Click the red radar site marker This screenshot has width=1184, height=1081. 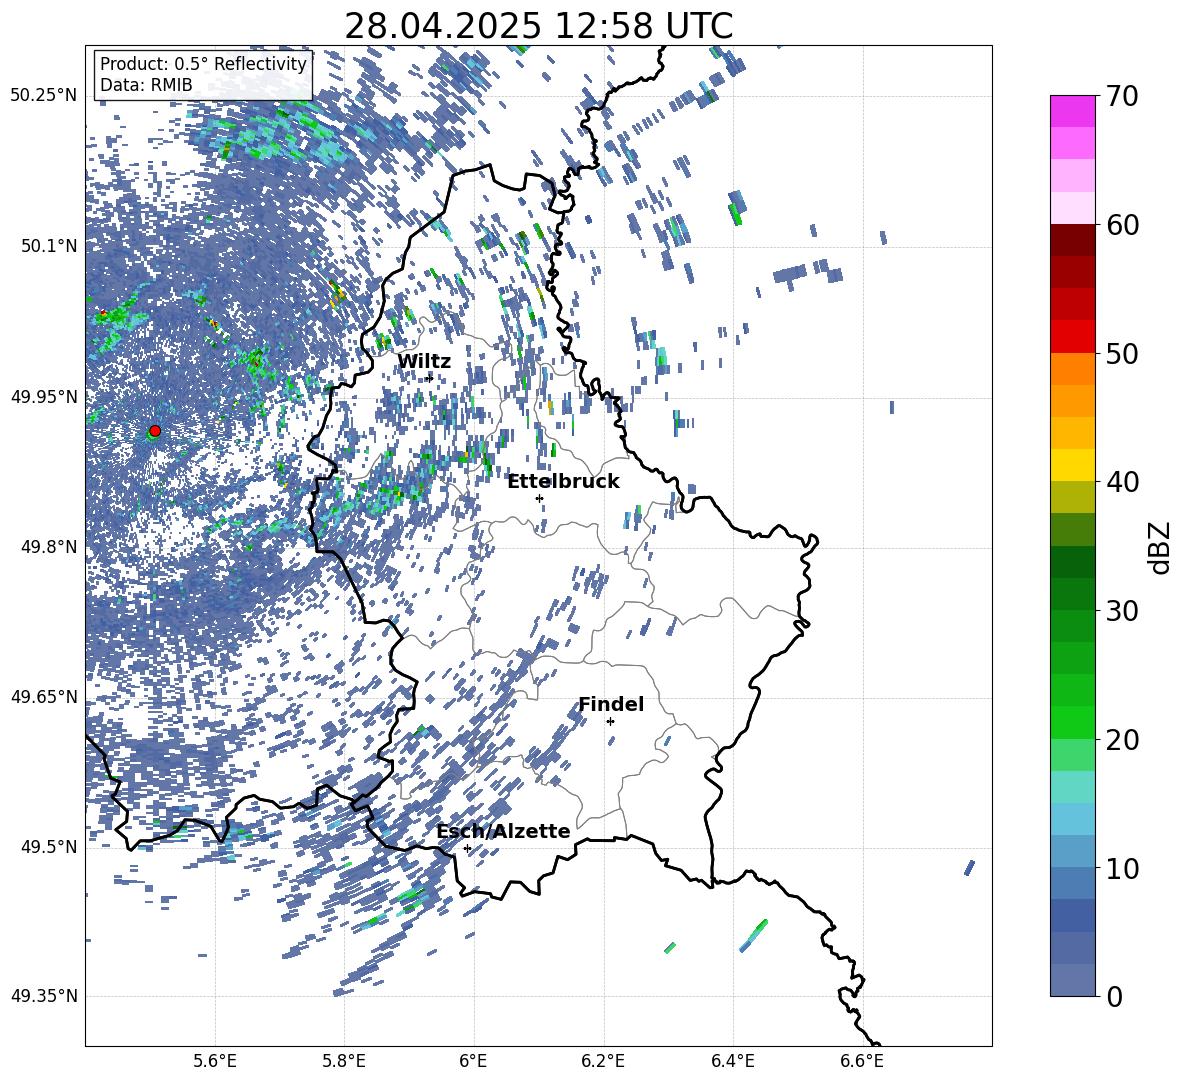pos(155,431)
